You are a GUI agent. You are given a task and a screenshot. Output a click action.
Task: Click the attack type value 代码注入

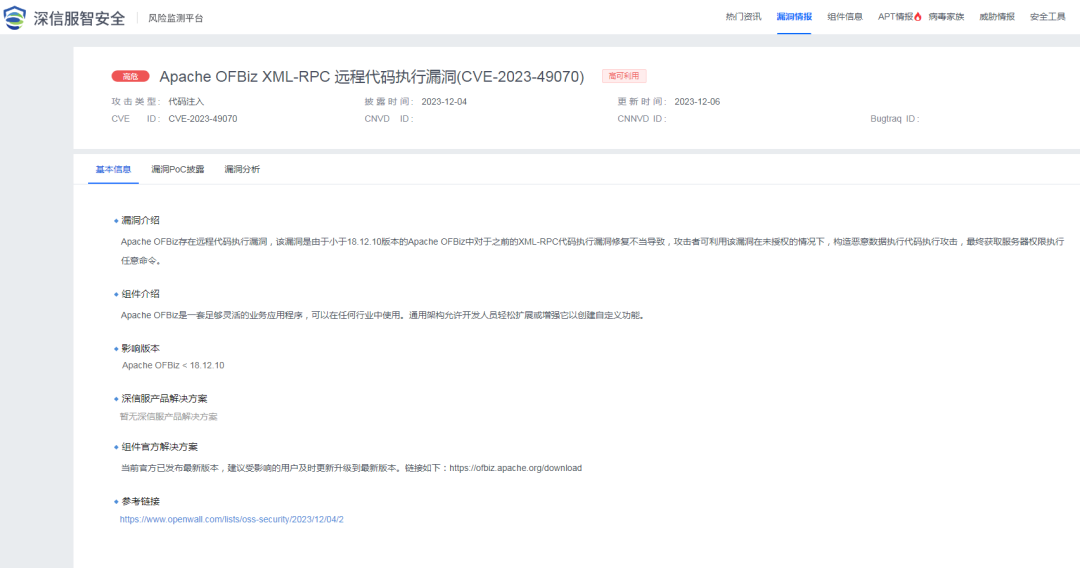[x=186, y=102]
